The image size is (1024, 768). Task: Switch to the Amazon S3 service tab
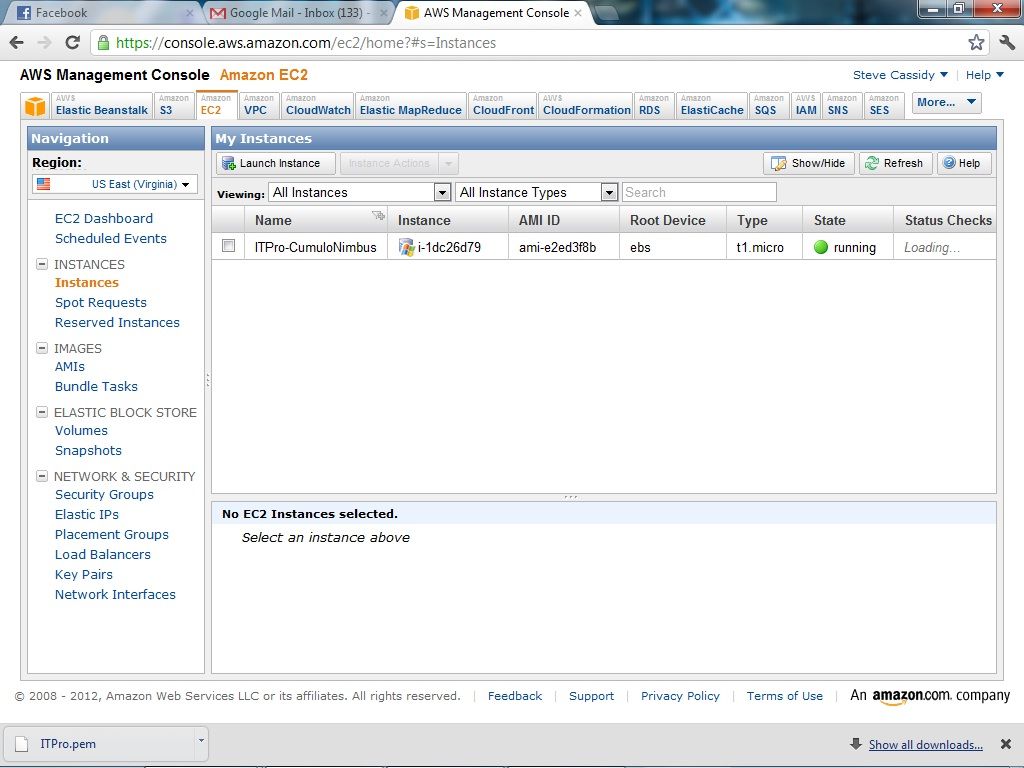click(x=174, y=105)
